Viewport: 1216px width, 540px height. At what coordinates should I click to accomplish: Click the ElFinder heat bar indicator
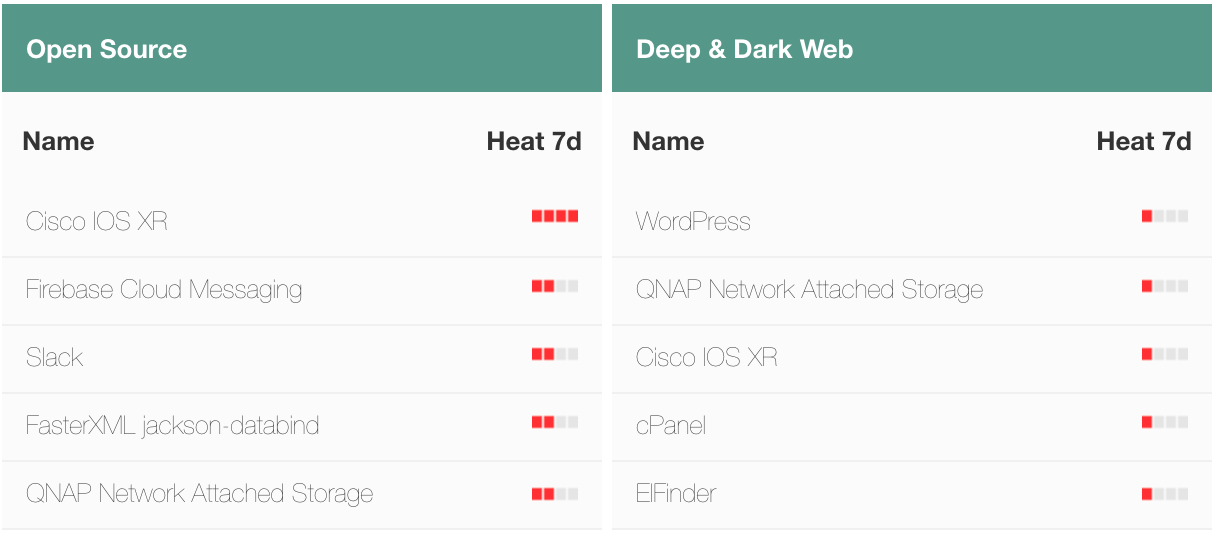[1165, 493]
